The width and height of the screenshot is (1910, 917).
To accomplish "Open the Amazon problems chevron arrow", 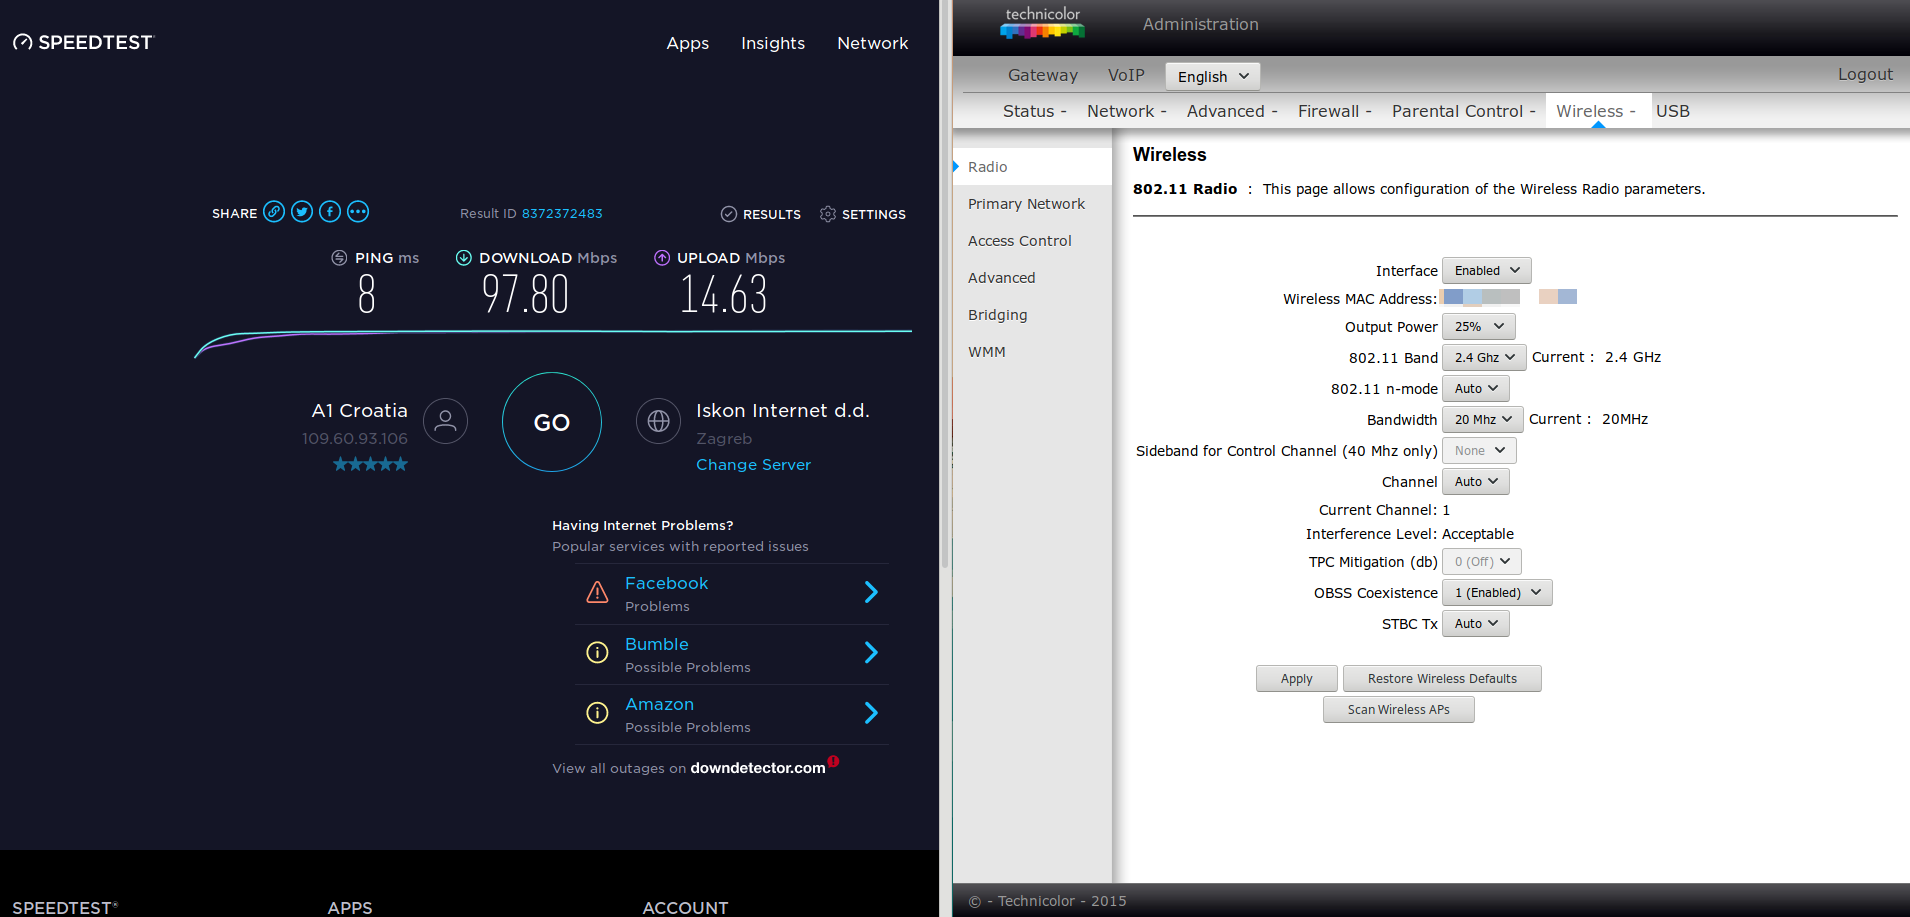I will 871,713.
